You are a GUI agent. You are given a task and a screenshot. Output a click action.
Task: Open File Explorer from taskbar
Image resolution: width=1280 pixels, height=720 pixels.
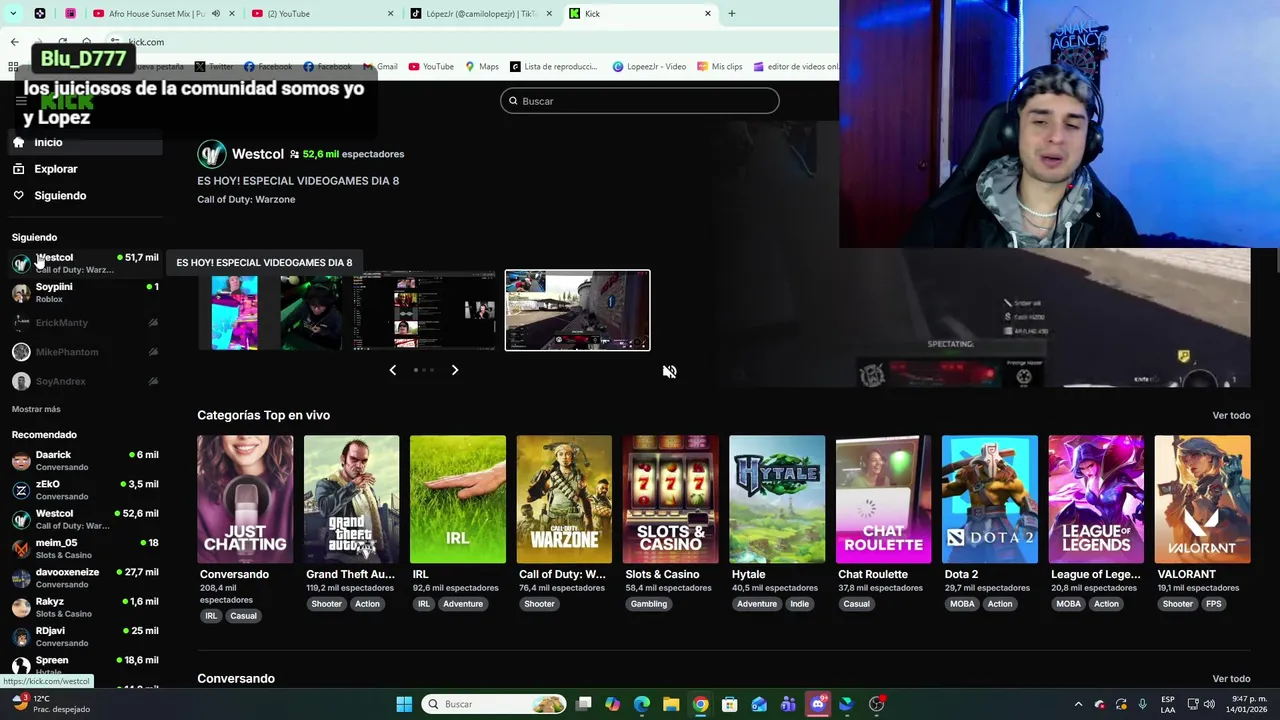(x=671, y=704)
